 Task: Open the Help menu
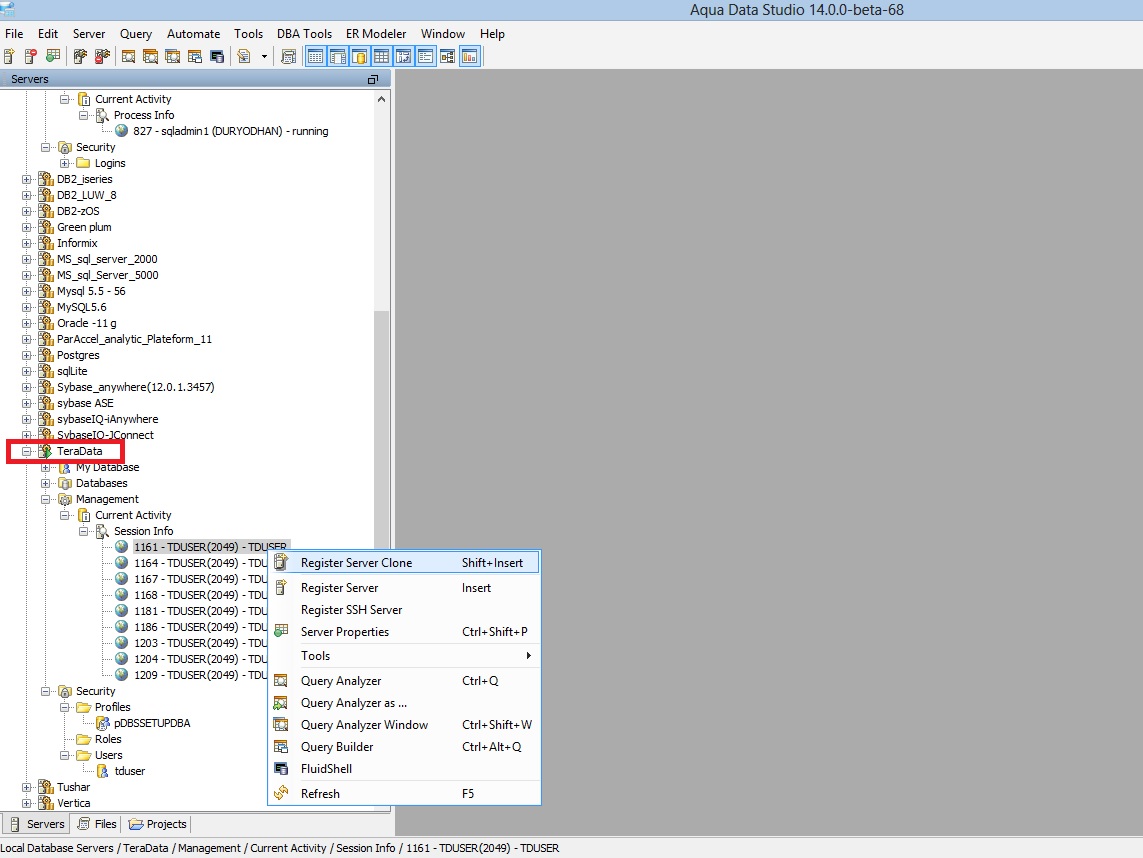click(492, 34)
